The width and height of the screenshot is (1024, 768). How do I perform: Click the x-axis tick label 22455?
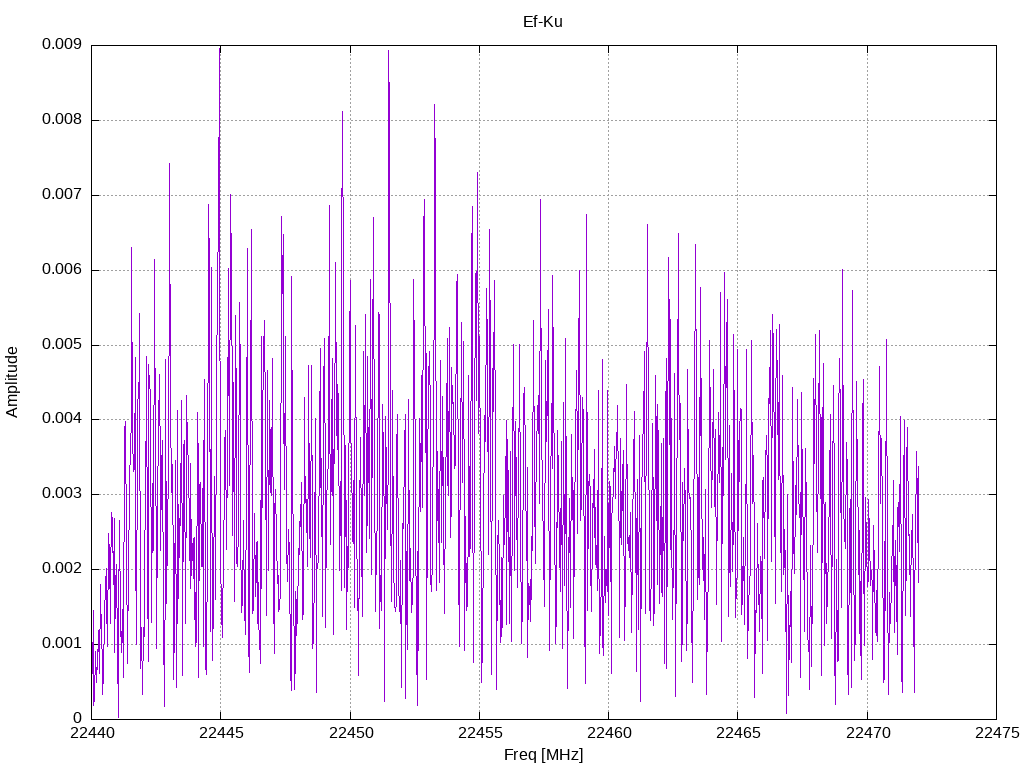480,733
